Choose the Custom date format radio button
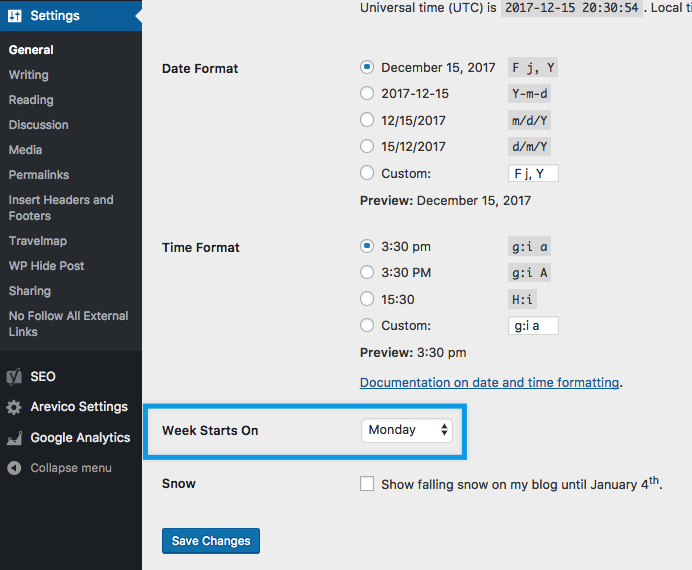This screenshot has width=692, height=570. [367, 173]
